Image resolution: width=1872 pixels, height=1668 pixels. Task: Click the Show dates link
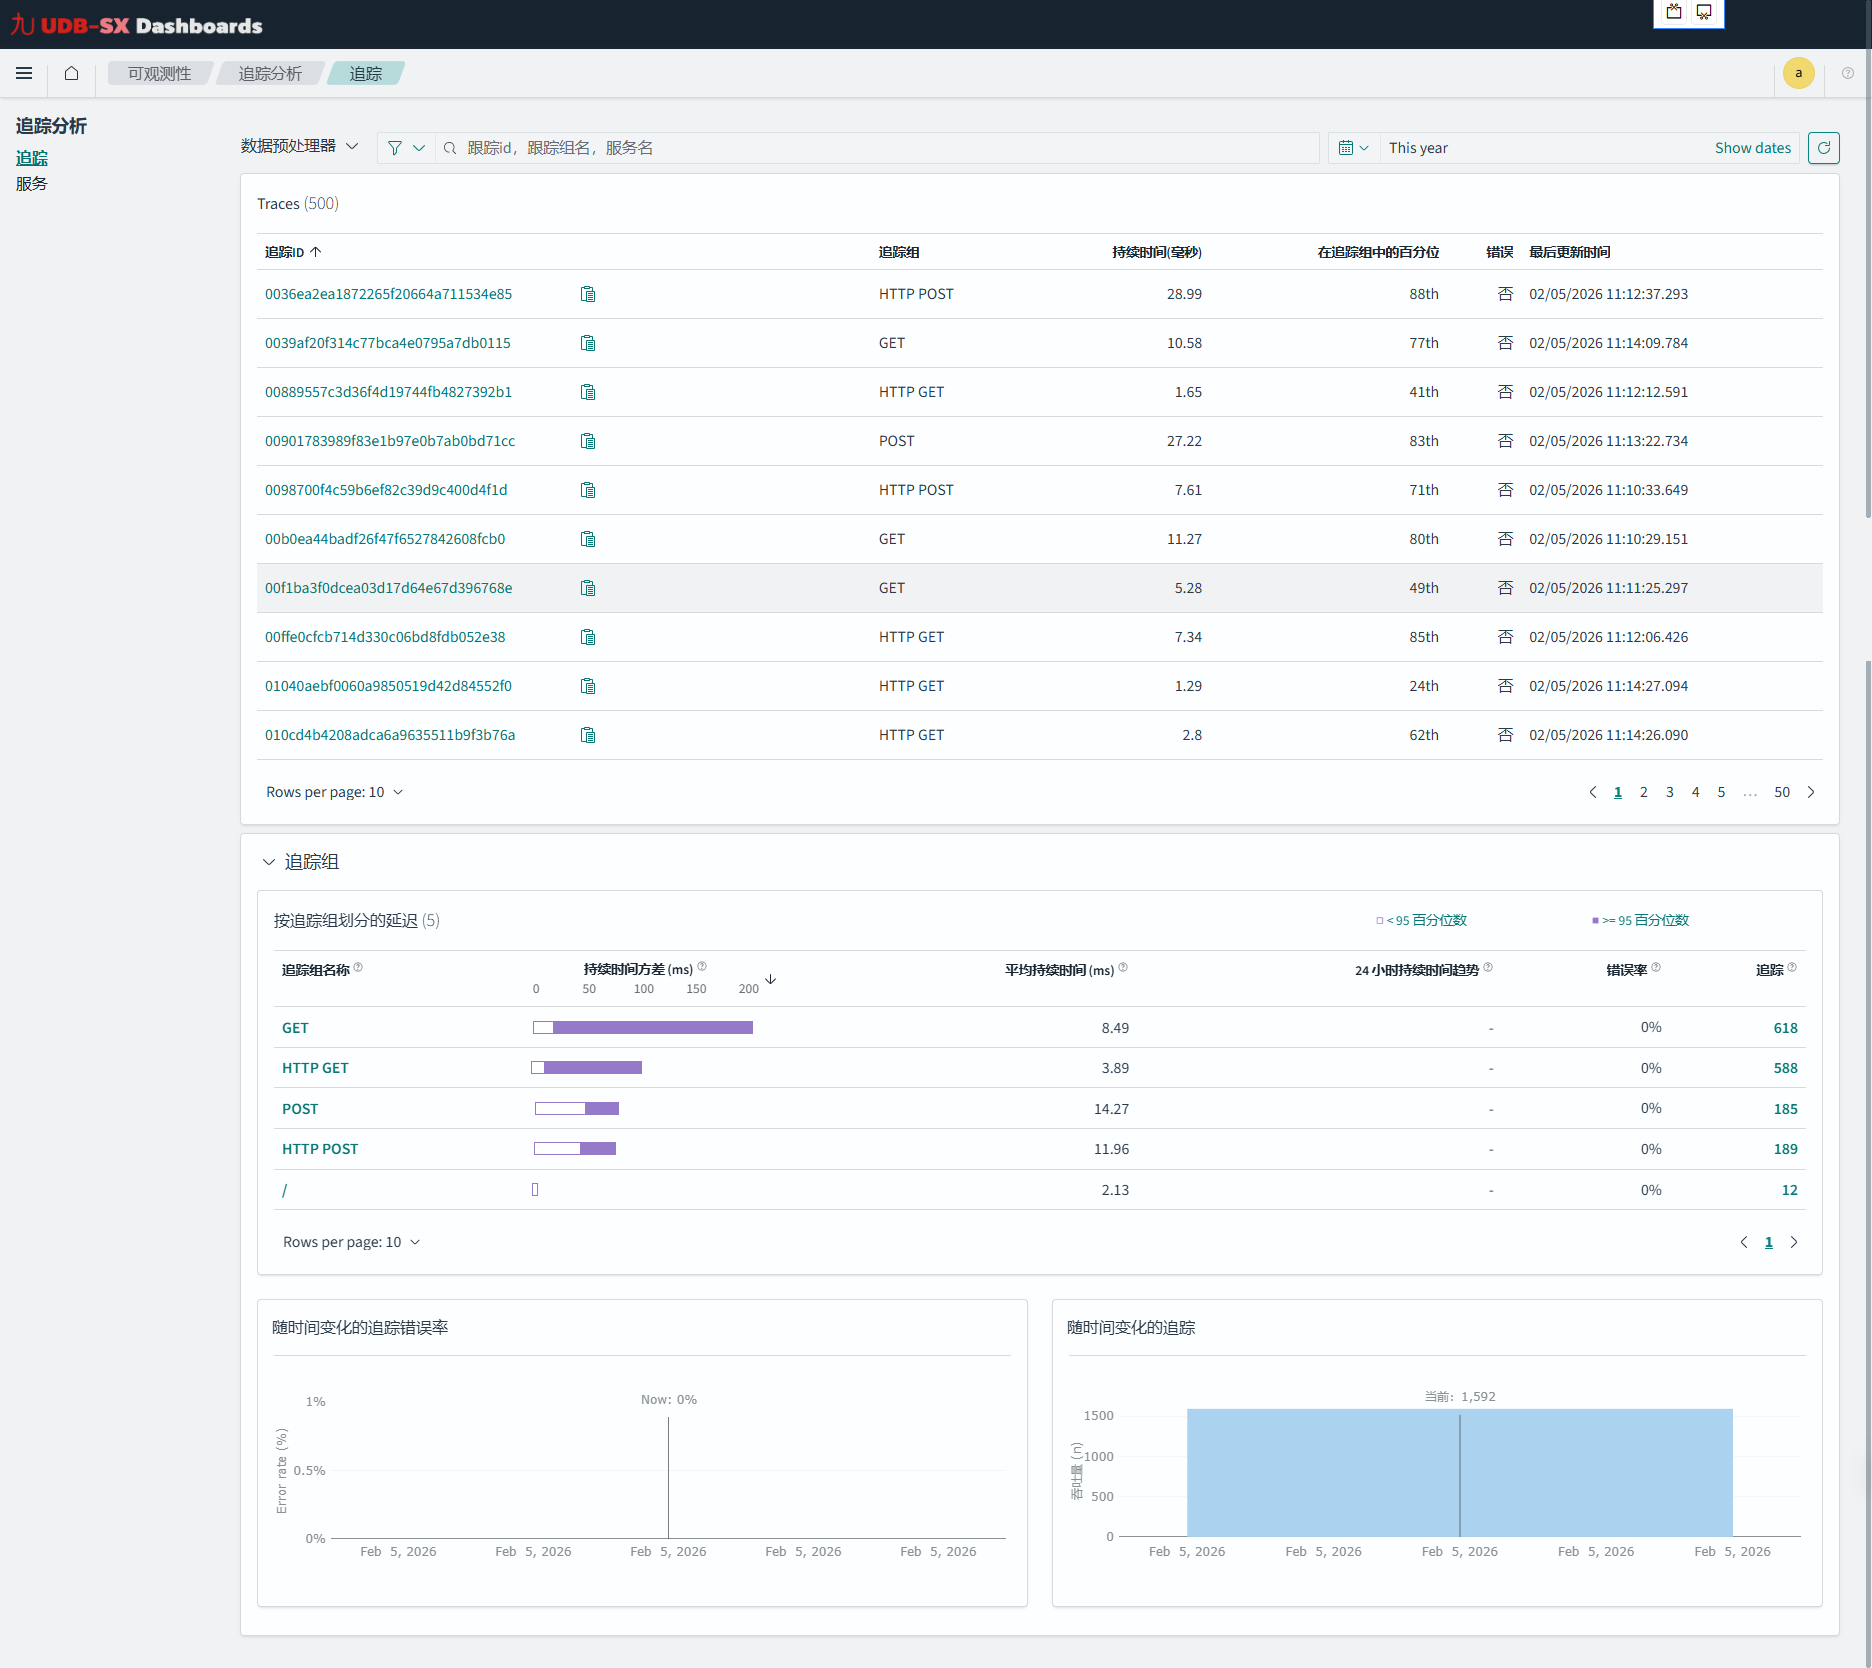(1752, 148)
